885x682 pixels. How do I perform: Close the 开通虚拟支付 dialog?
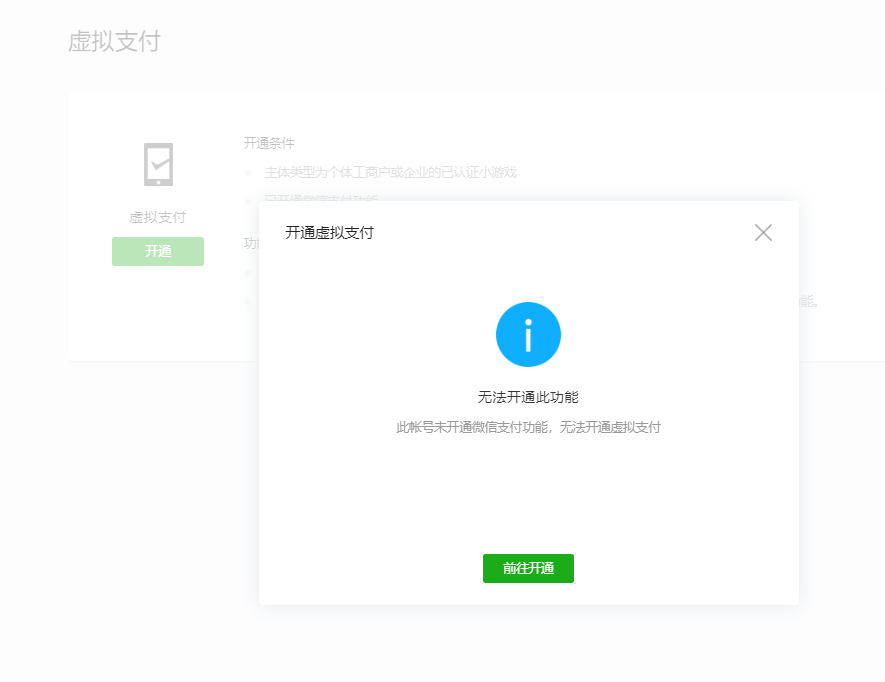click(x=763, y=232)
